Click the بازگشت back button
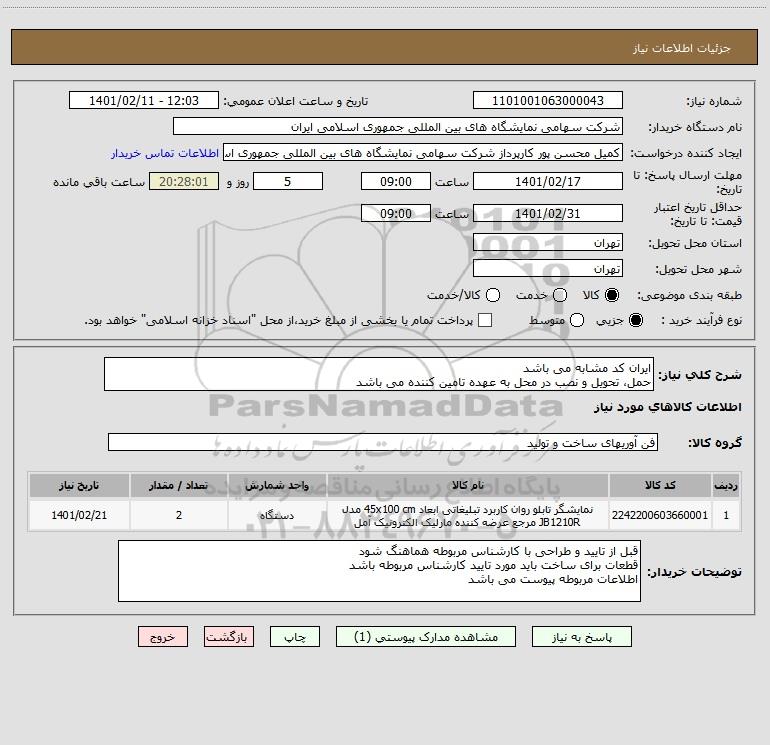Viewport: 770px width, 745px height. tap(229, 637)
